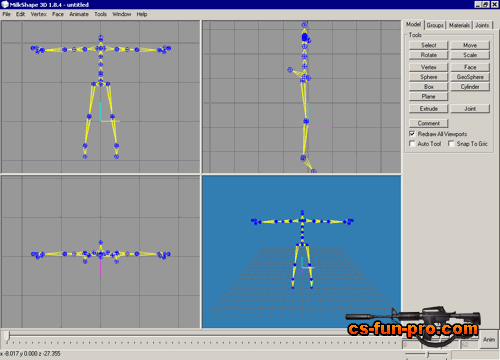This screenshot has width=500, height=360.
Task: Choose the Box primitive tool
Action: pos(428,87)
